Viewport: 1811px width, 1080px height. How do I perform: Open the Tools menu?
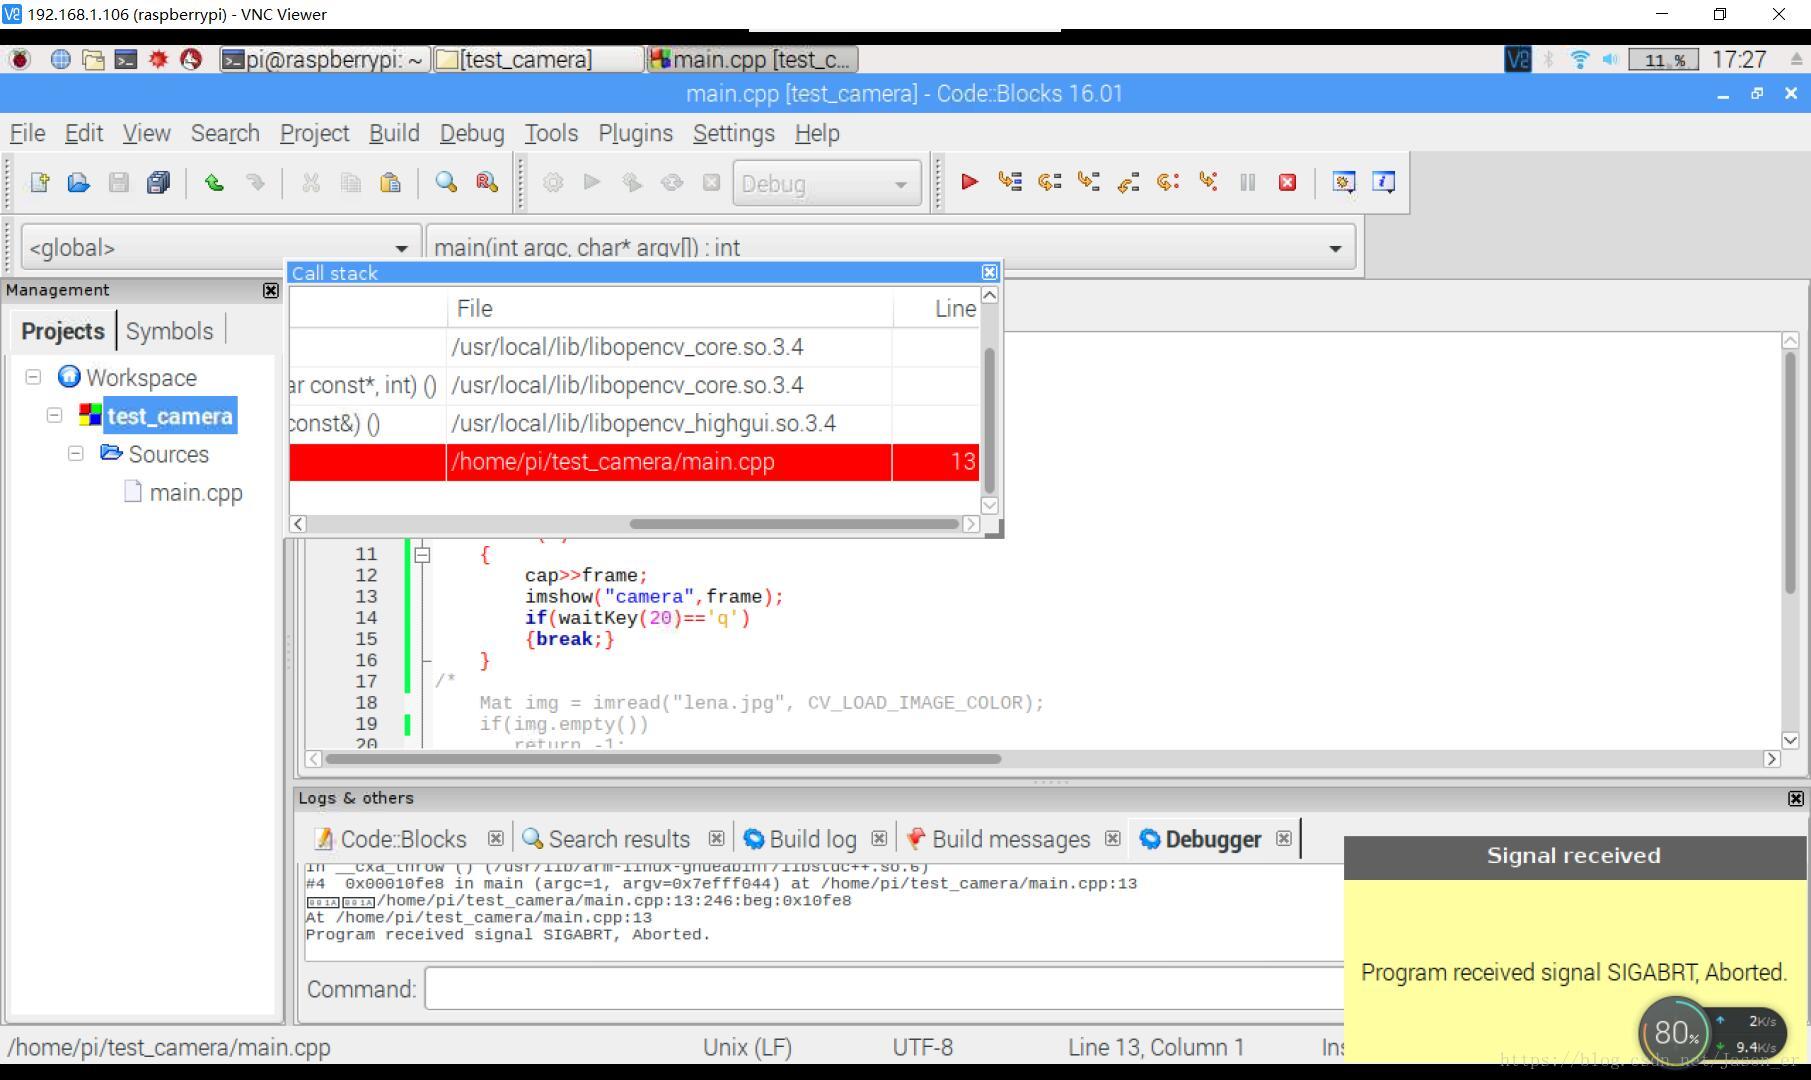pos(551,133)
